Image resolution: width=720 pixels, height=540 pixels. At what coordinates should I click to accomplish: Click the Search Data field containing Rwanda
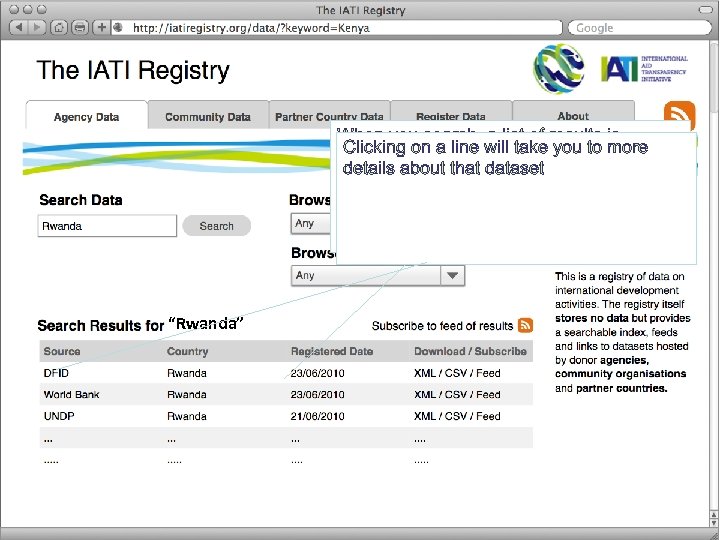point(107,226)
